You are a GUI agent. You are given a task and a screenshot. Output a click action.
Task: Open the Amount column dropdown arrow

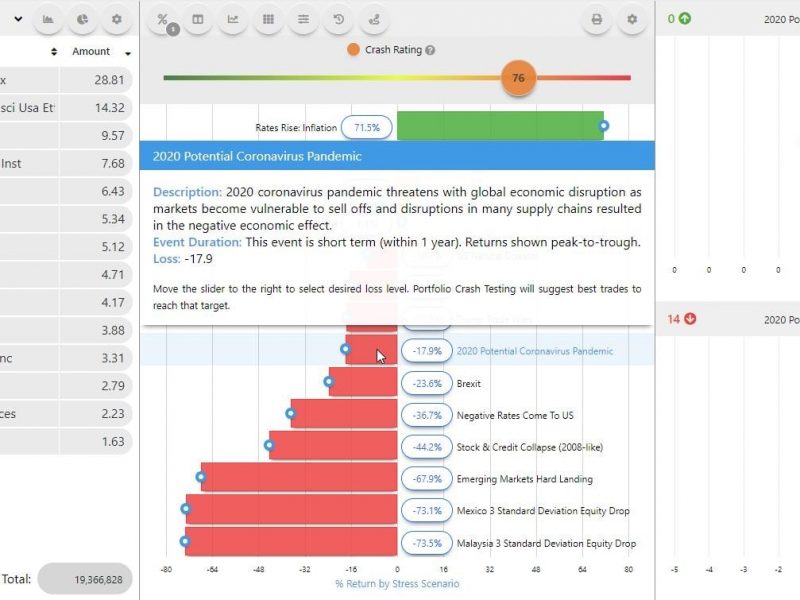[128, 53]
